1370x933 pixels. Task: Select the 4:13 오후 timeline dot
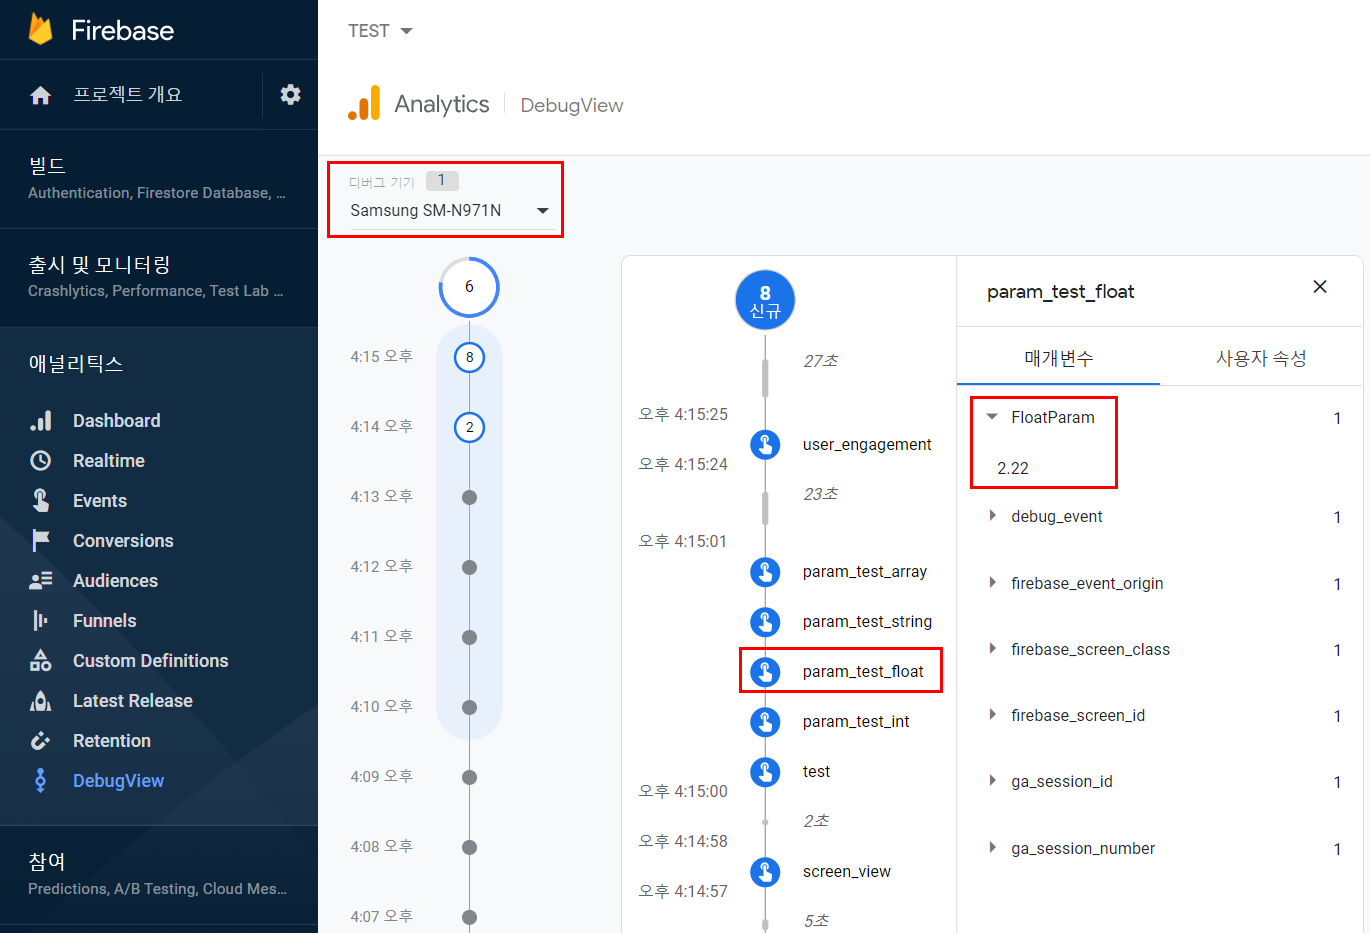(x=469, y=497)
